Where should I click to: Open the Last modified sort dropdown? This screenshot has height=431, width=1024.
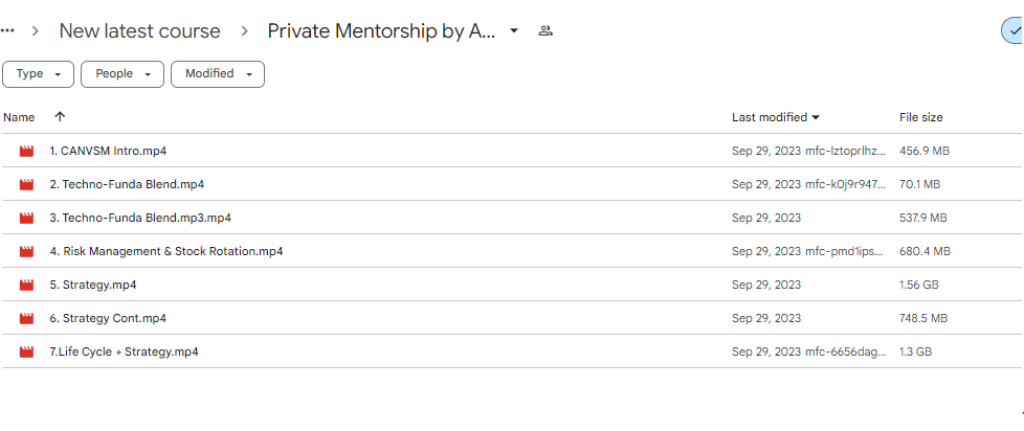[x=776, y=117]
